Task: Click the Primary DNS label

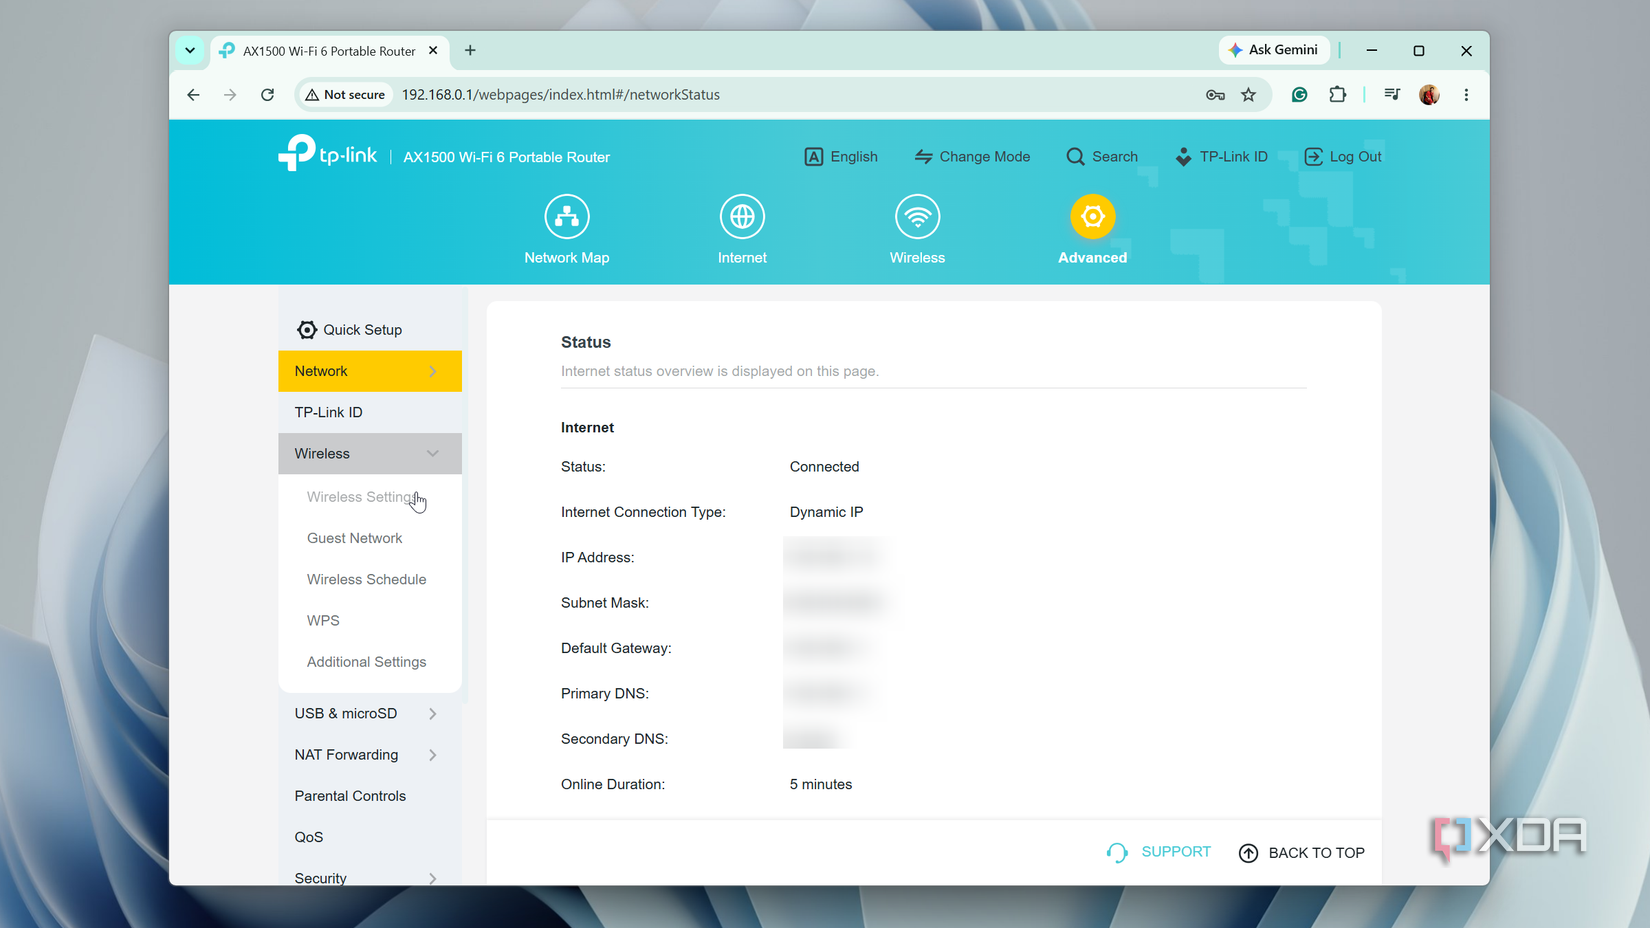Action: click(605, 694)
